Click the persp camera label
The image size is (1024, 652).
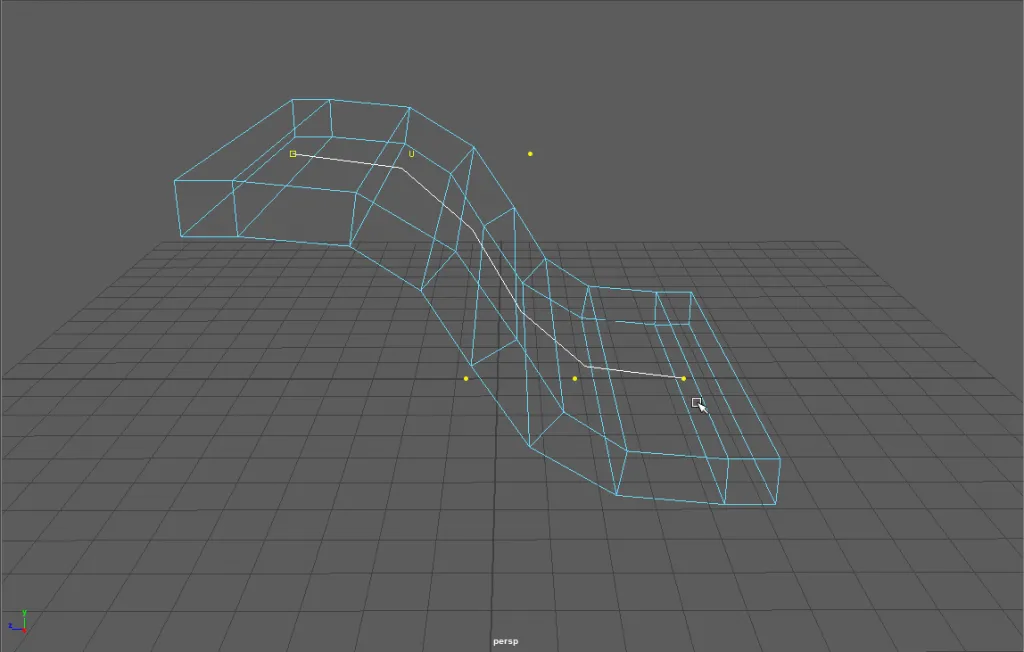click(x=508, y=641)
